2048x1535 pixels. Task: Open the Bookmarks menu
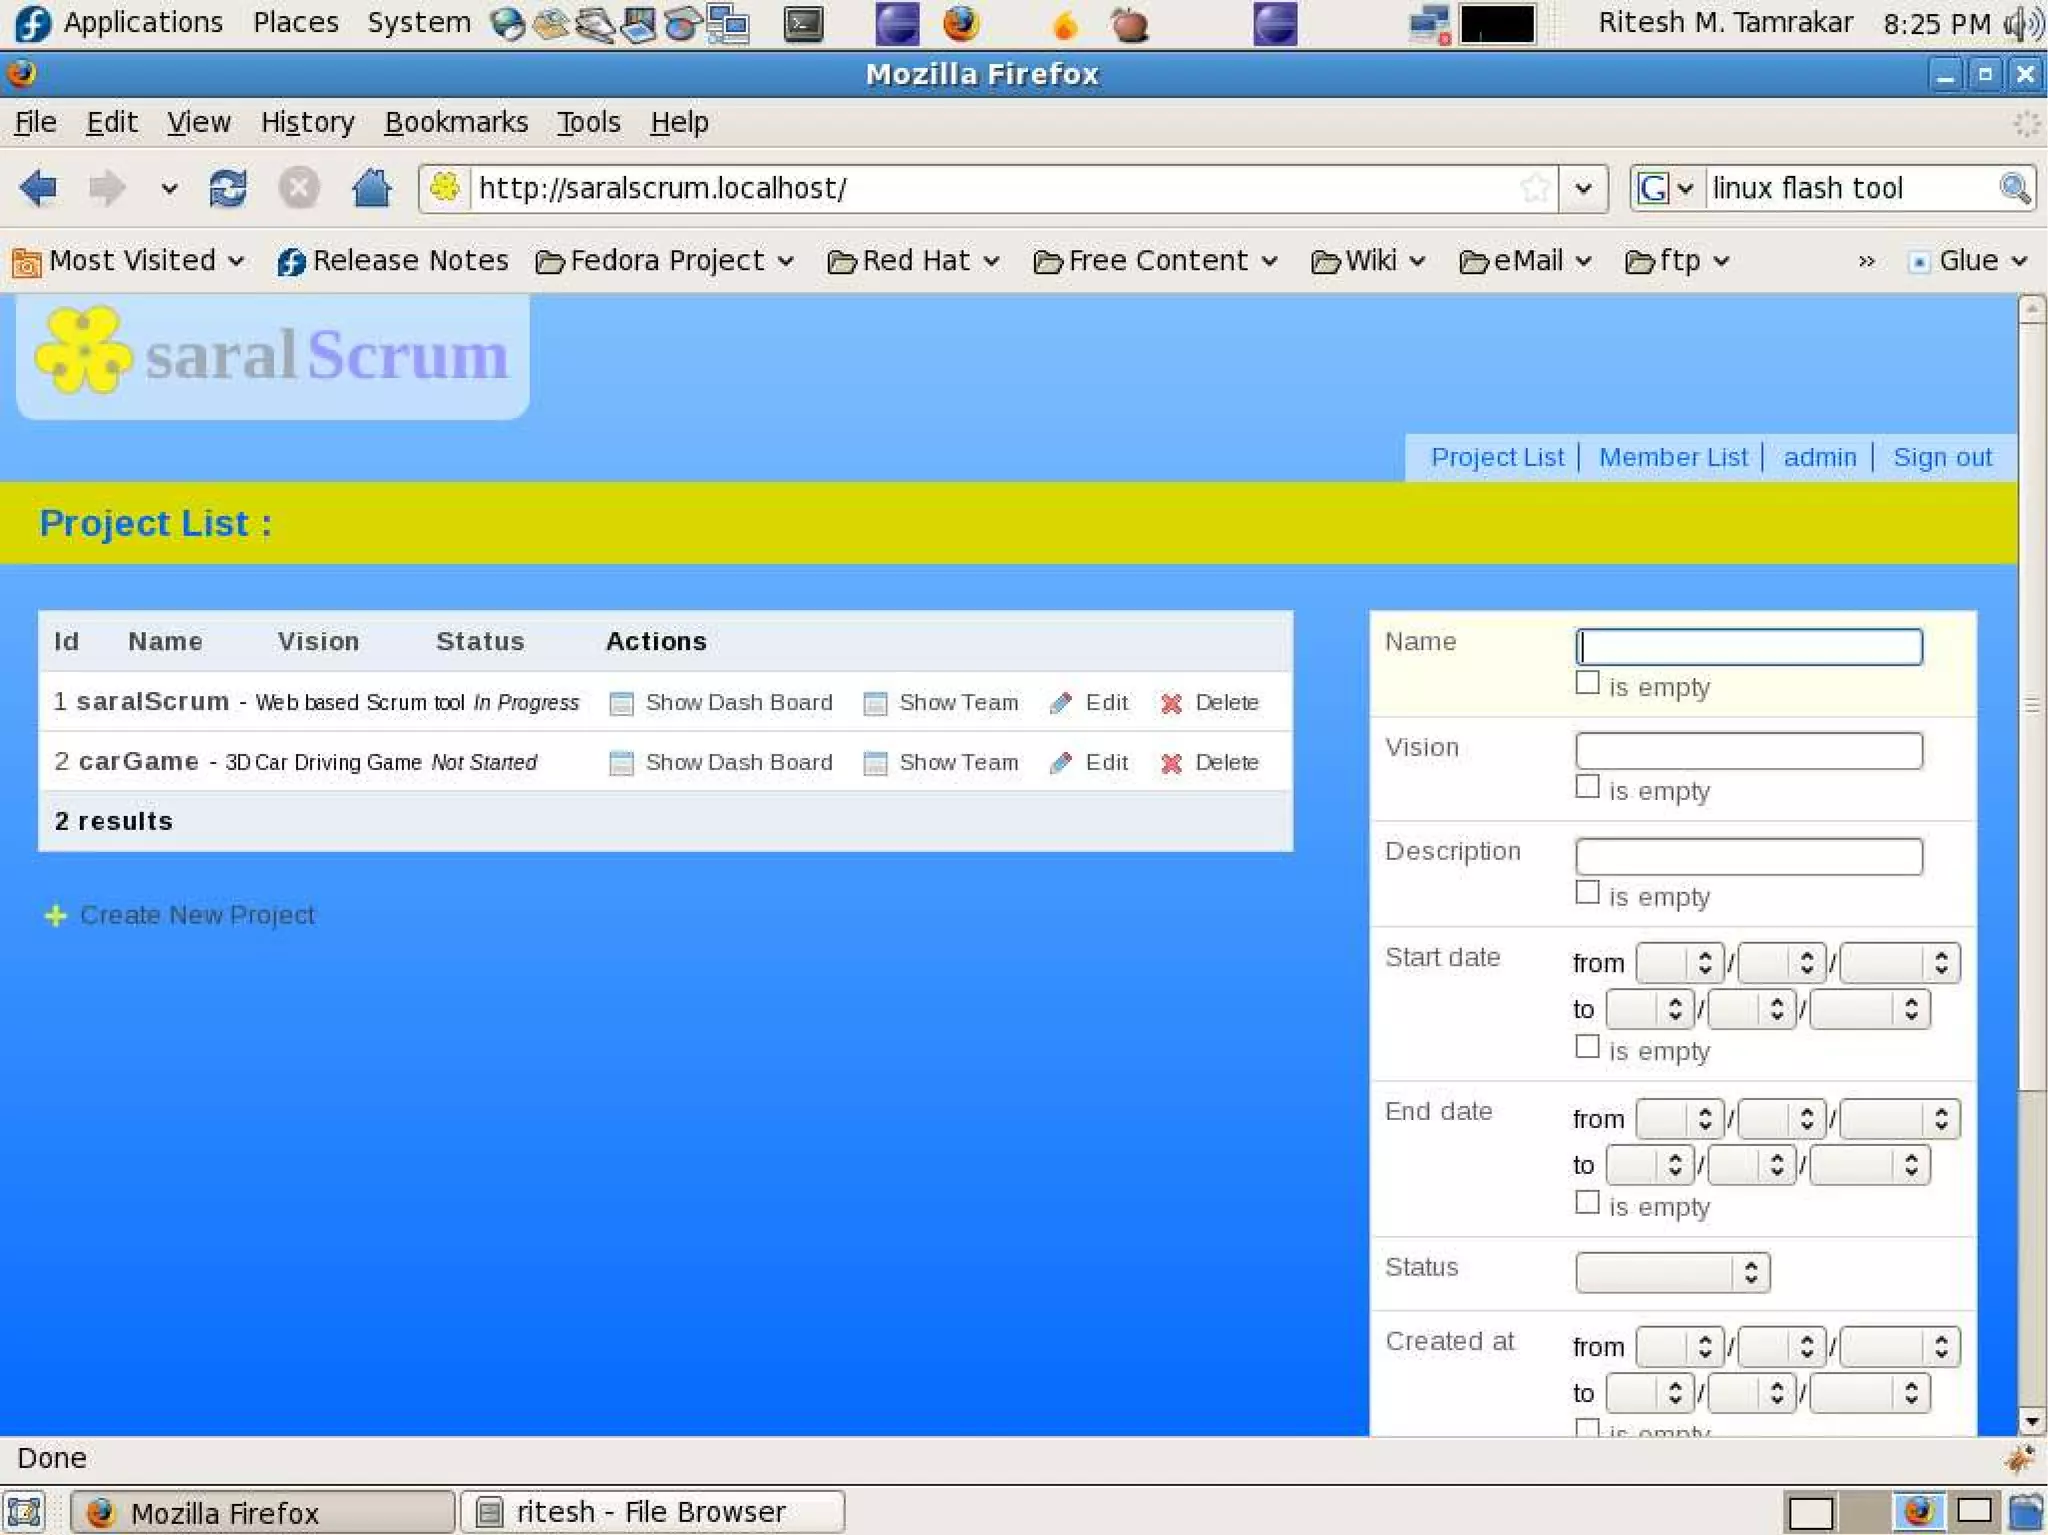coord(456,122)
